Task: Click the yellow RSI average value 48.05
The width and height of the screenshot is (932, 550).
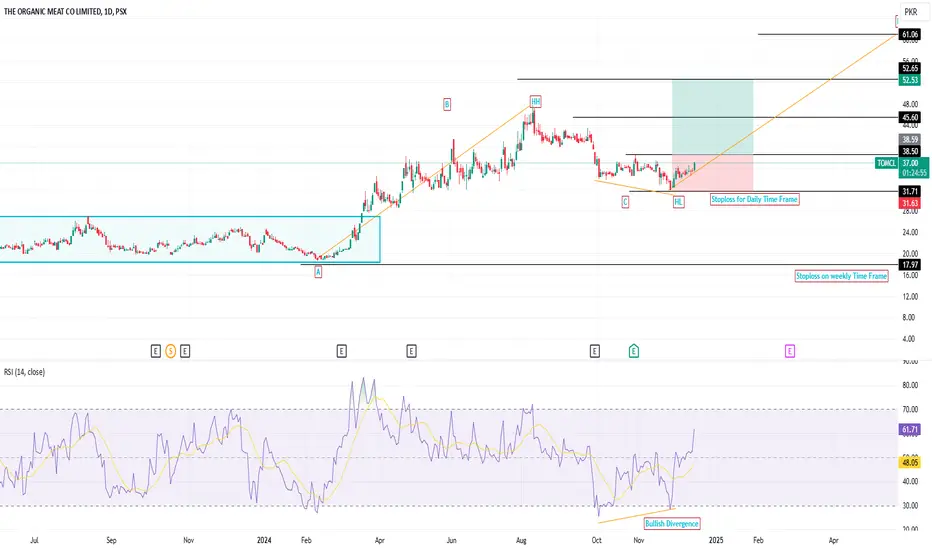Action: [x=910, y=463]
